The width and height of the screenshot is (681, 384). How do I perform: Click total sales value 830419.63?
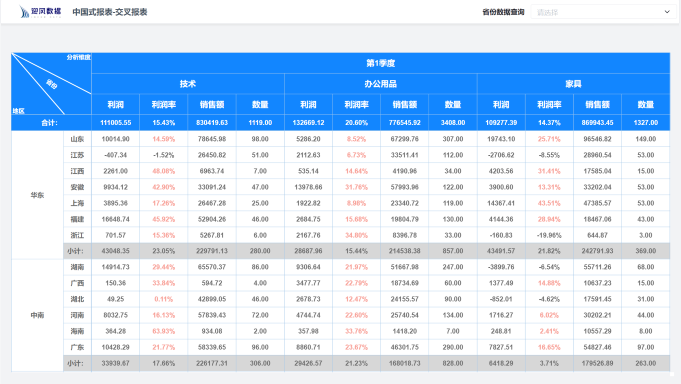tap(212, 123)
